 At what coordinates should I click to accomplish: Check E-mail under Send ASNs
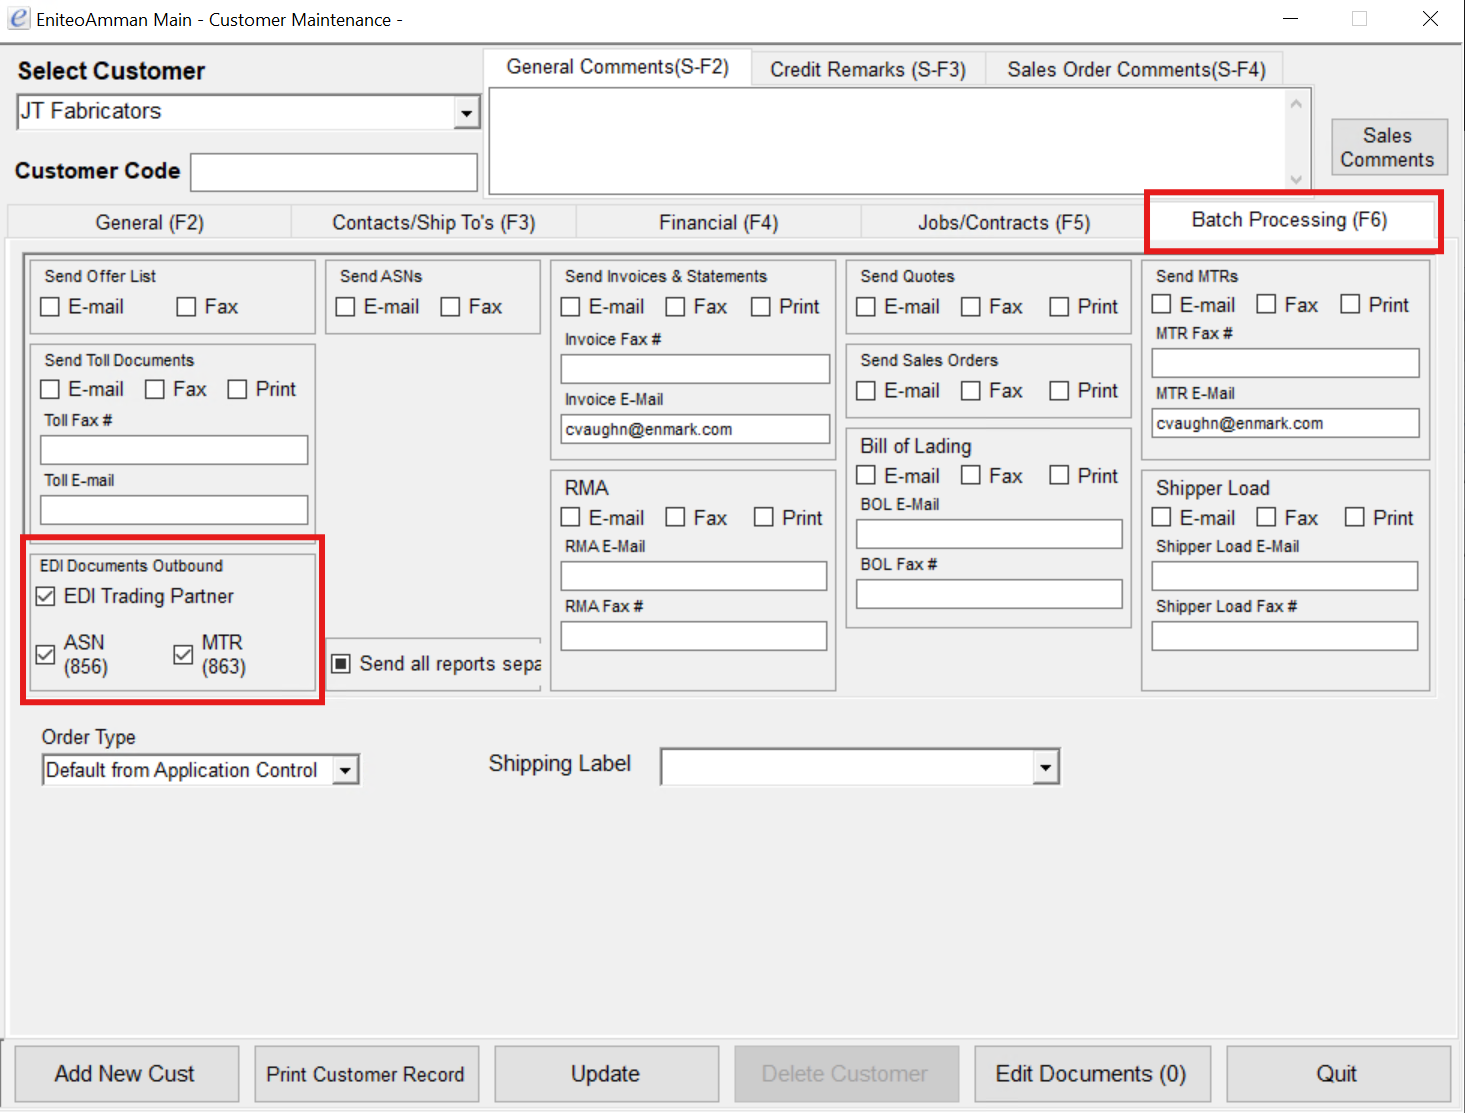coord(345,307)
